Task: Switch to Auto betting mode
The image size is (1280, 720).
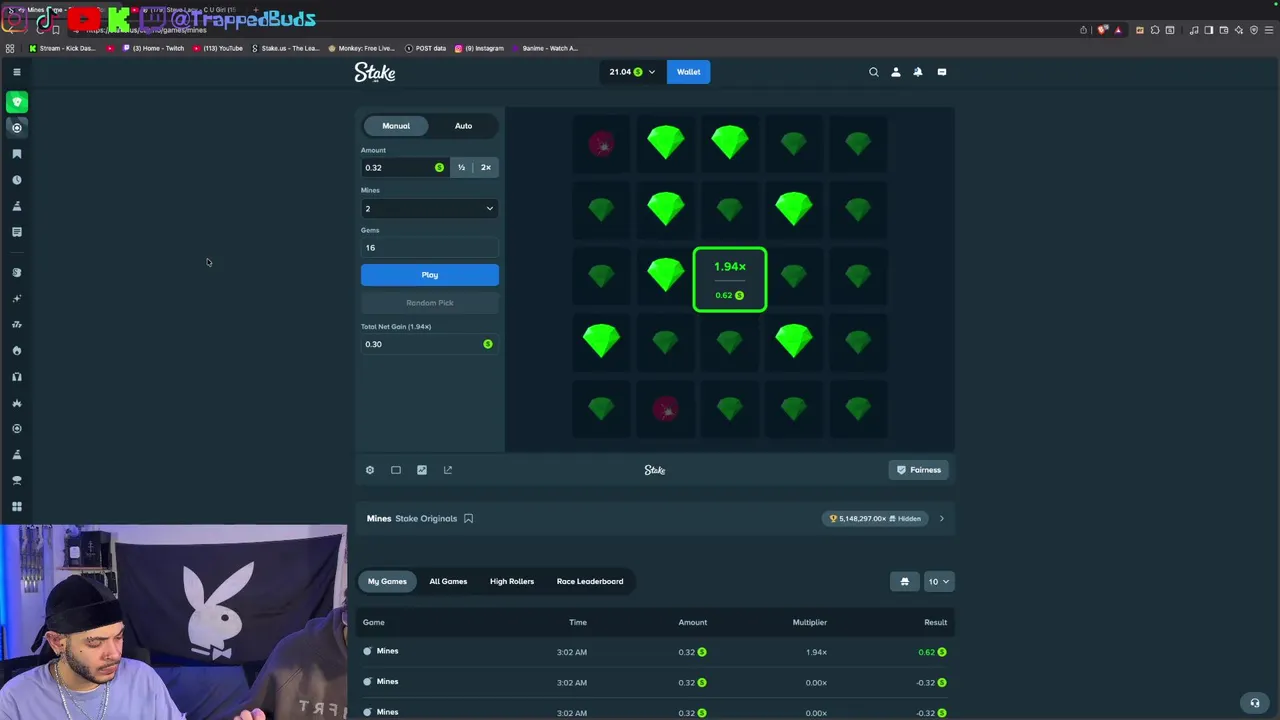Action: 463,126
